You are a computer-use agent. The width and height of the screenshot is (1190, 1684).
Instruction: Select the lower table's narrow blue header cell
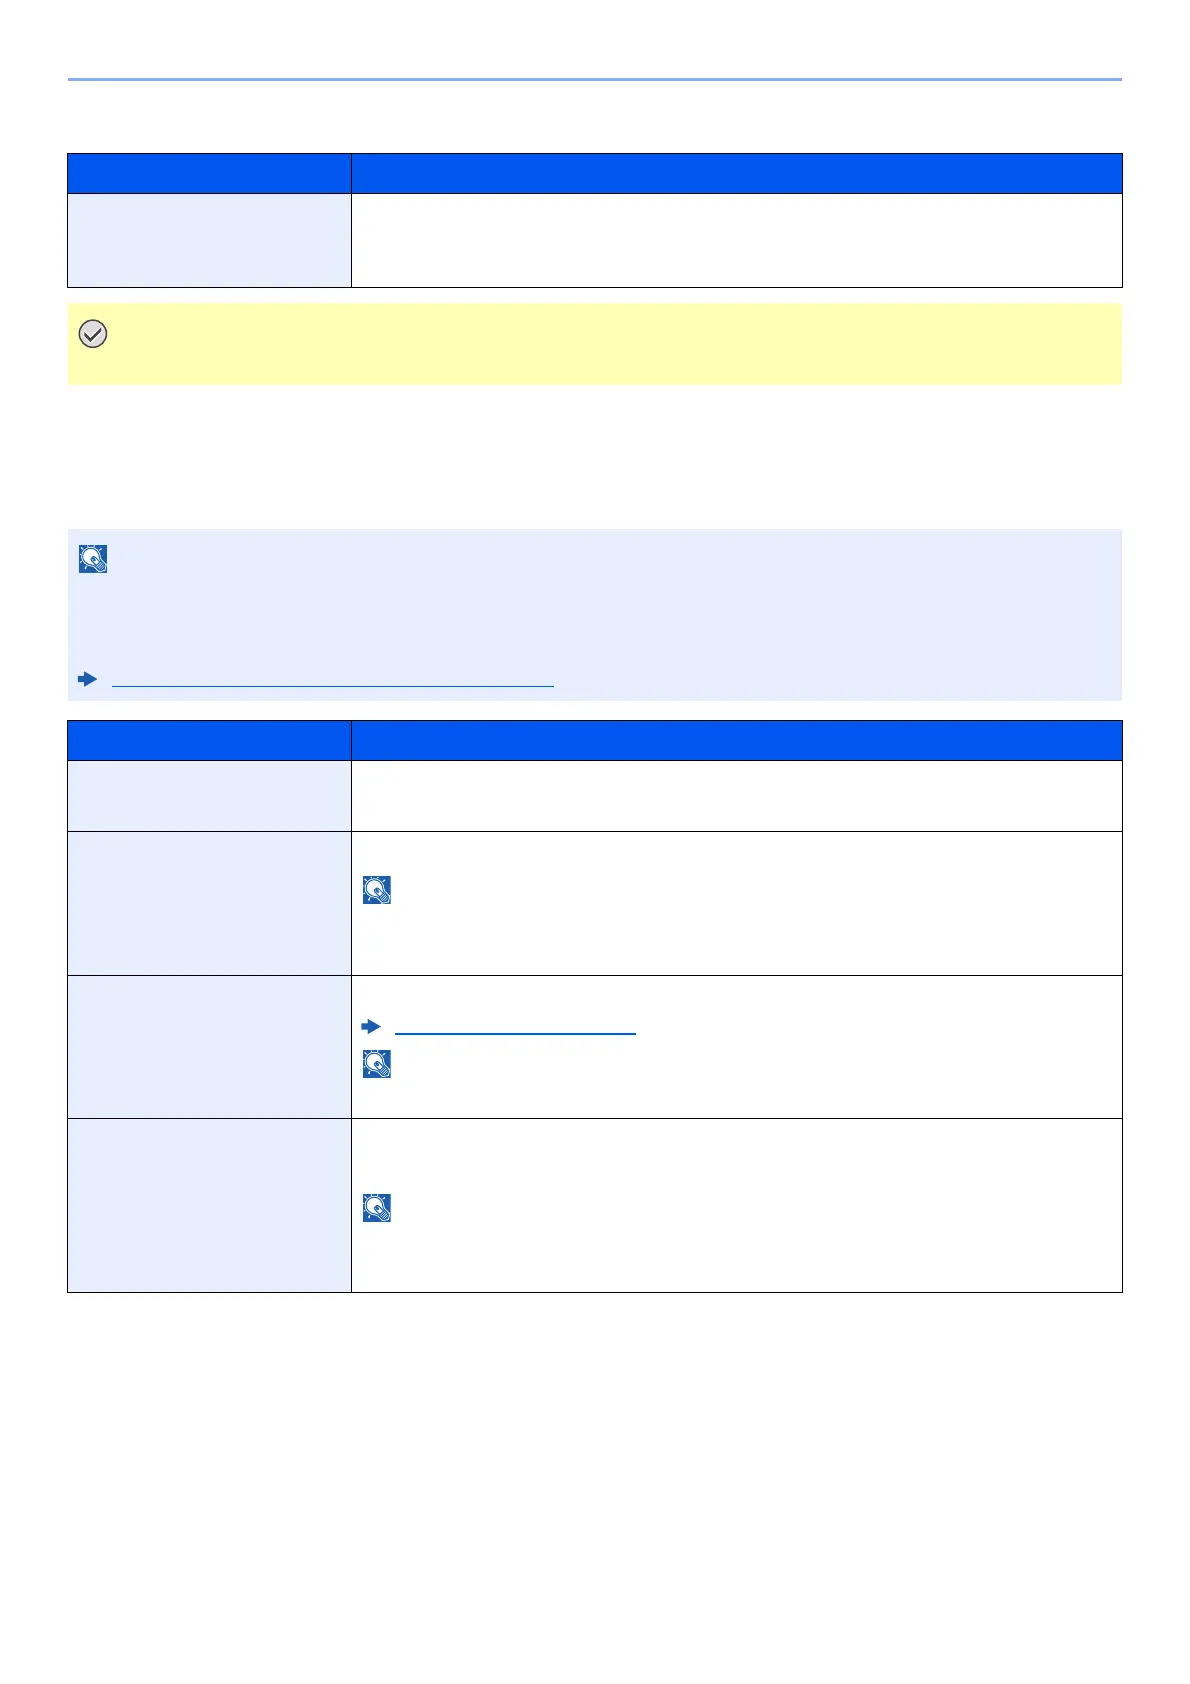(x=209, y=740)
